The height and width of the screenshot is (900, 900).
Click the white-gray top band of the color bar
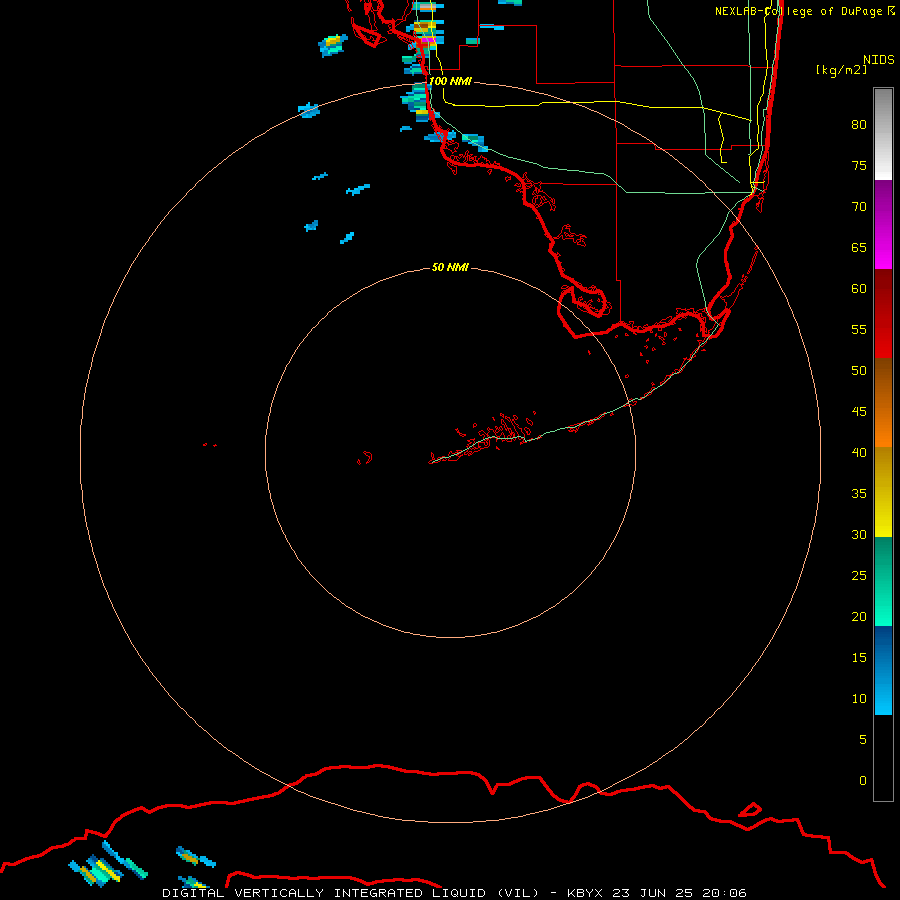pyautogui.click(x=883, y=134)
